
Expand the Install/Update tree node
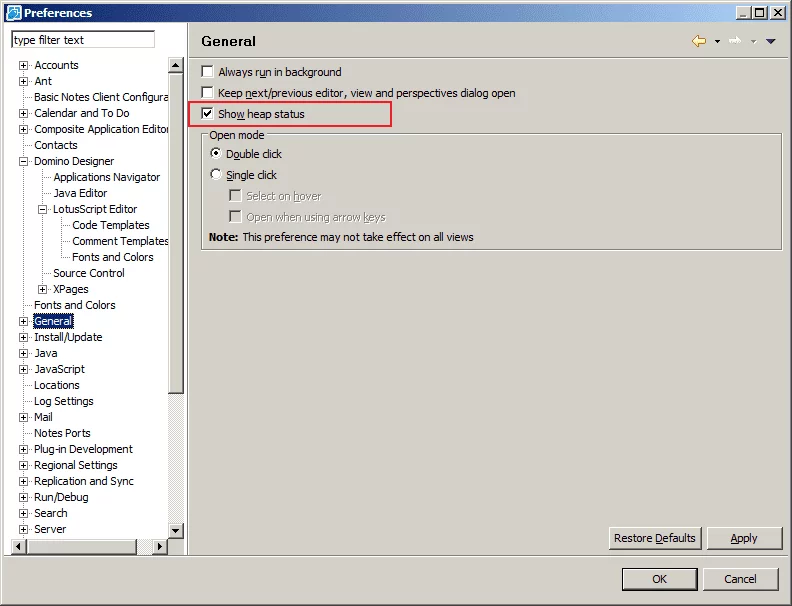[x=24, y=337]
